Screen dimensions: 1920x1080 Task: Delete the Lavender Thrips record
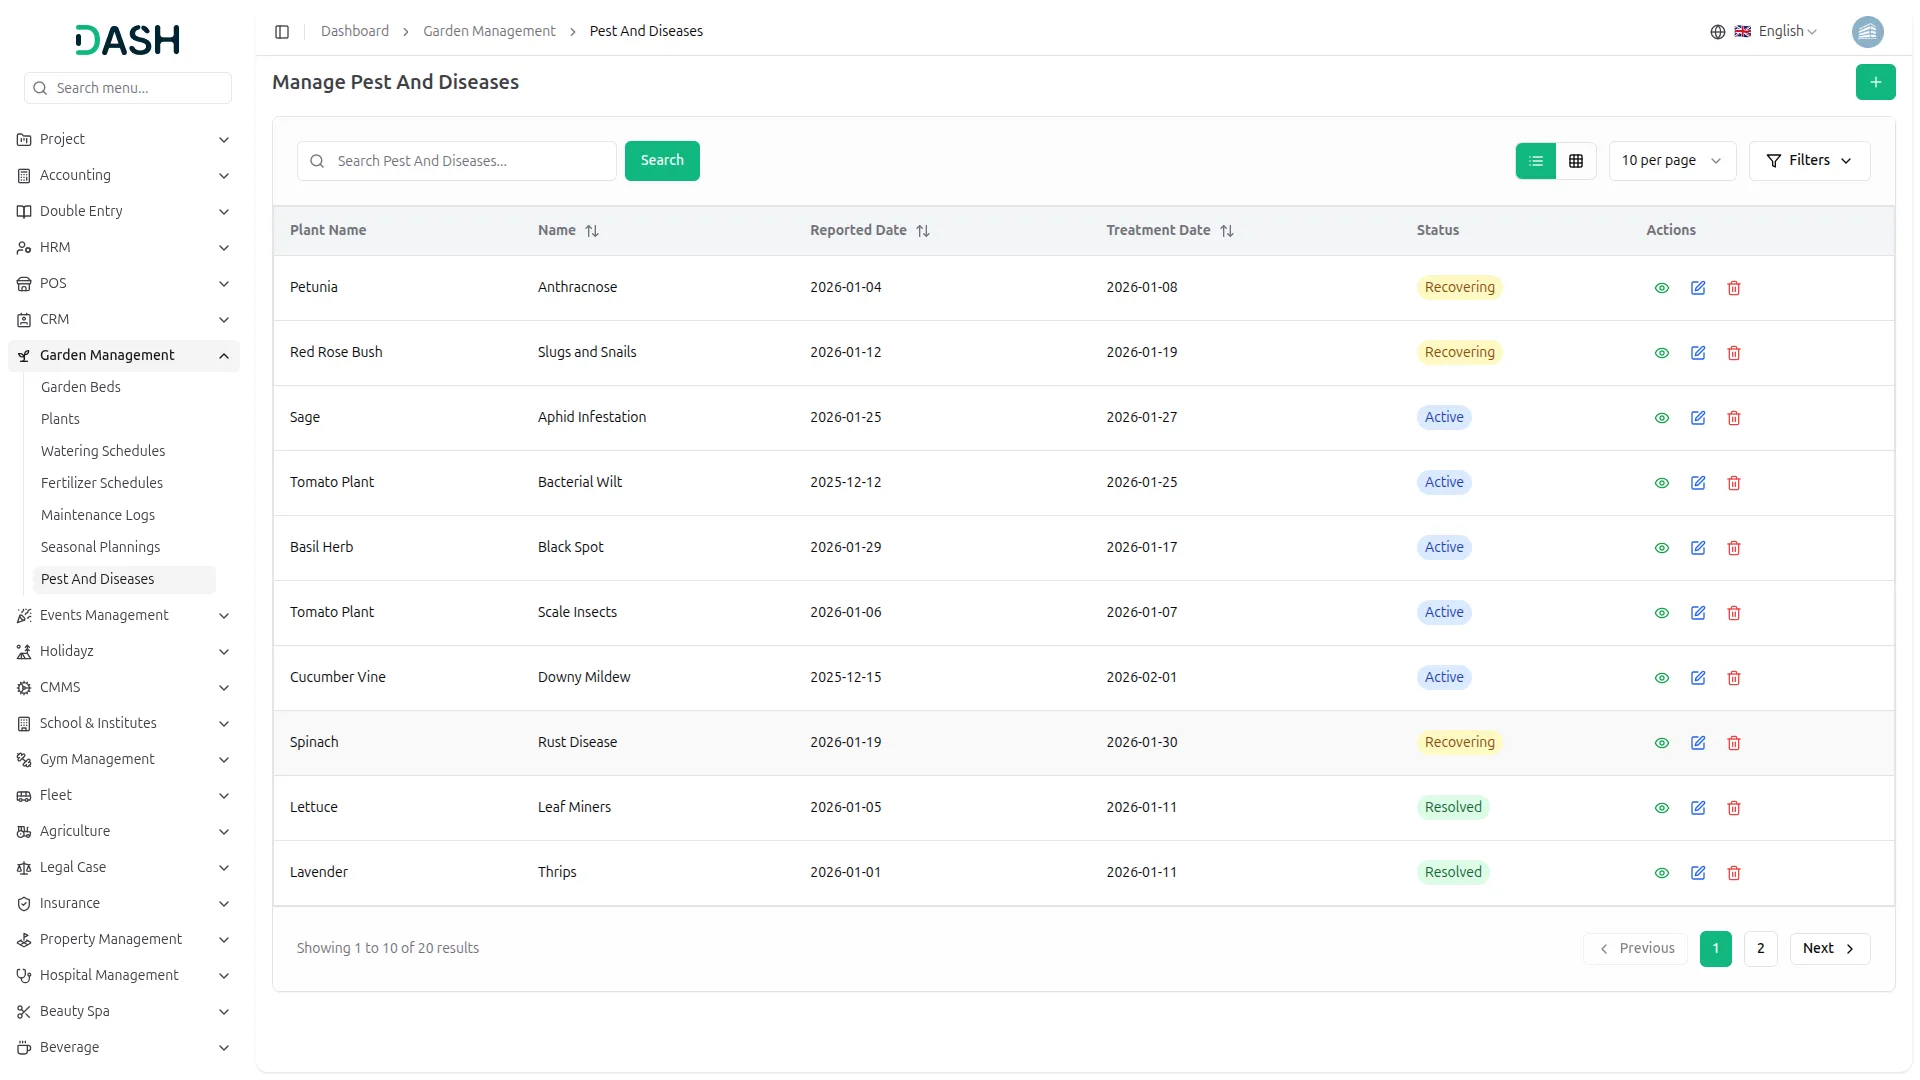pos(1734,873)
